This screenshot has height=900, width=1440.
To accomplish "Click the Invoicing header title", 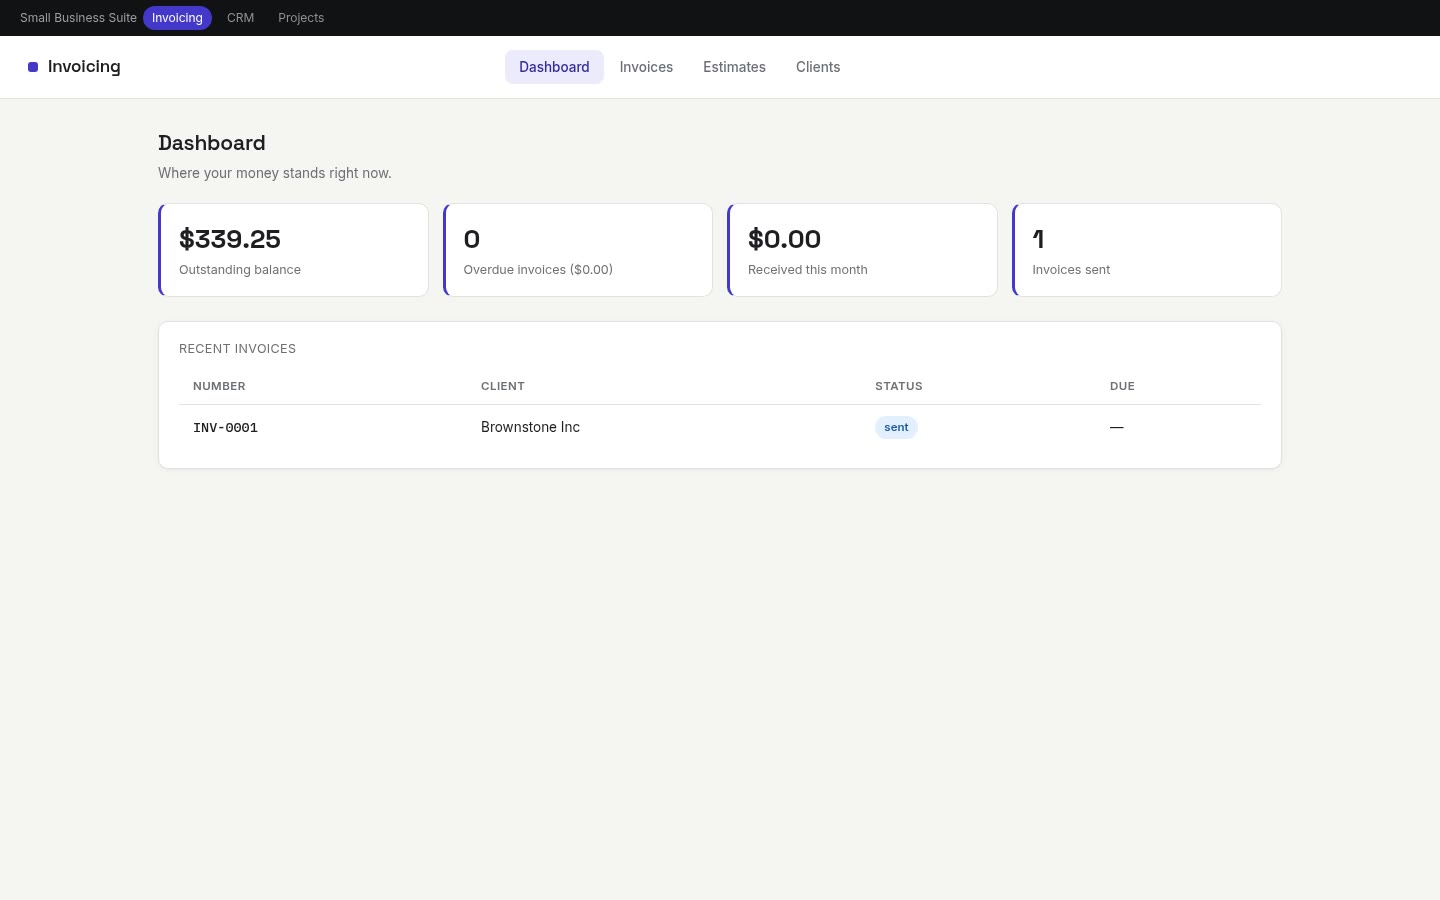I will [84, 67].
